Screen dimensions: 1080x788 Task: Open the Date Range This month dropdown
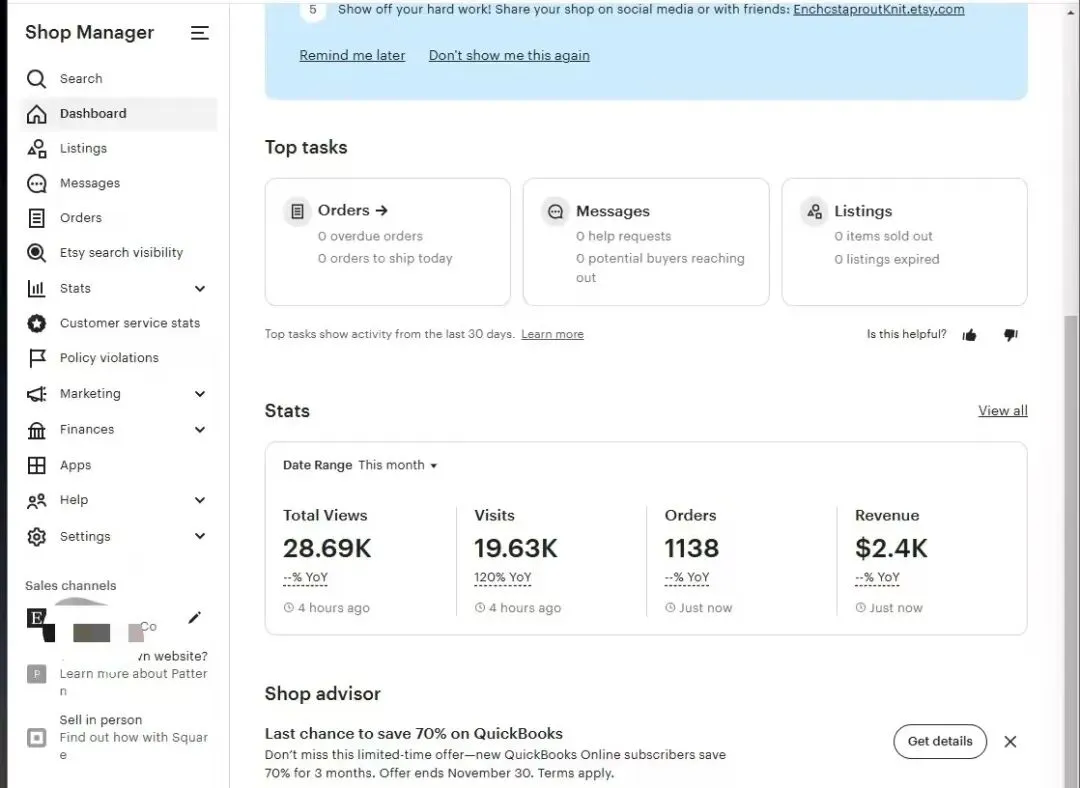coord(398,465)
